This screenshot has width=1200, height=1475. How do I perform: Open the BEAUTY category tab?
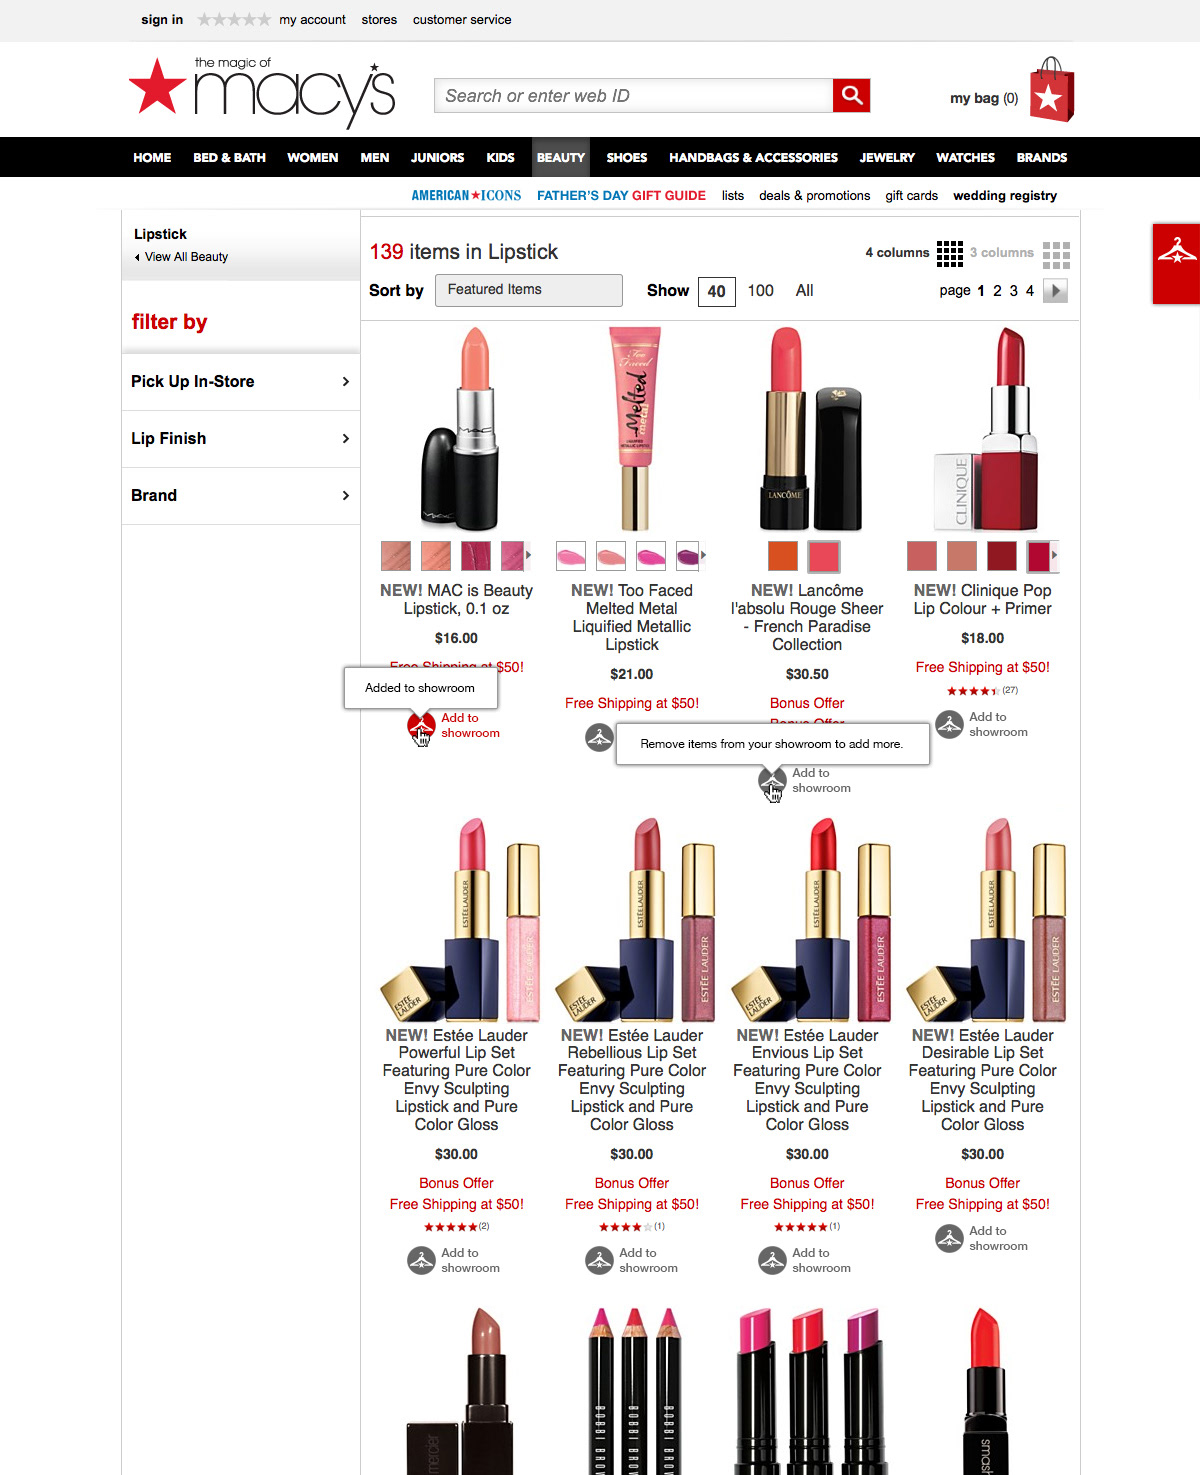click(560, 157)
